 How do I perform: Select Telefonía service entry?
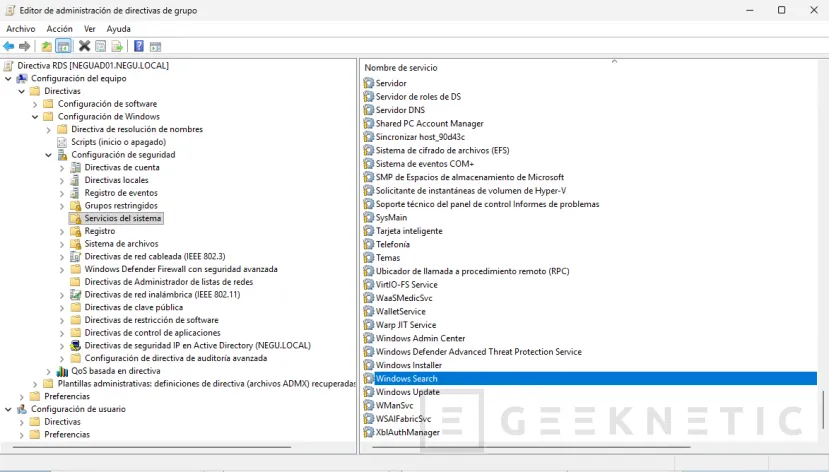click(x=392, y=244)
